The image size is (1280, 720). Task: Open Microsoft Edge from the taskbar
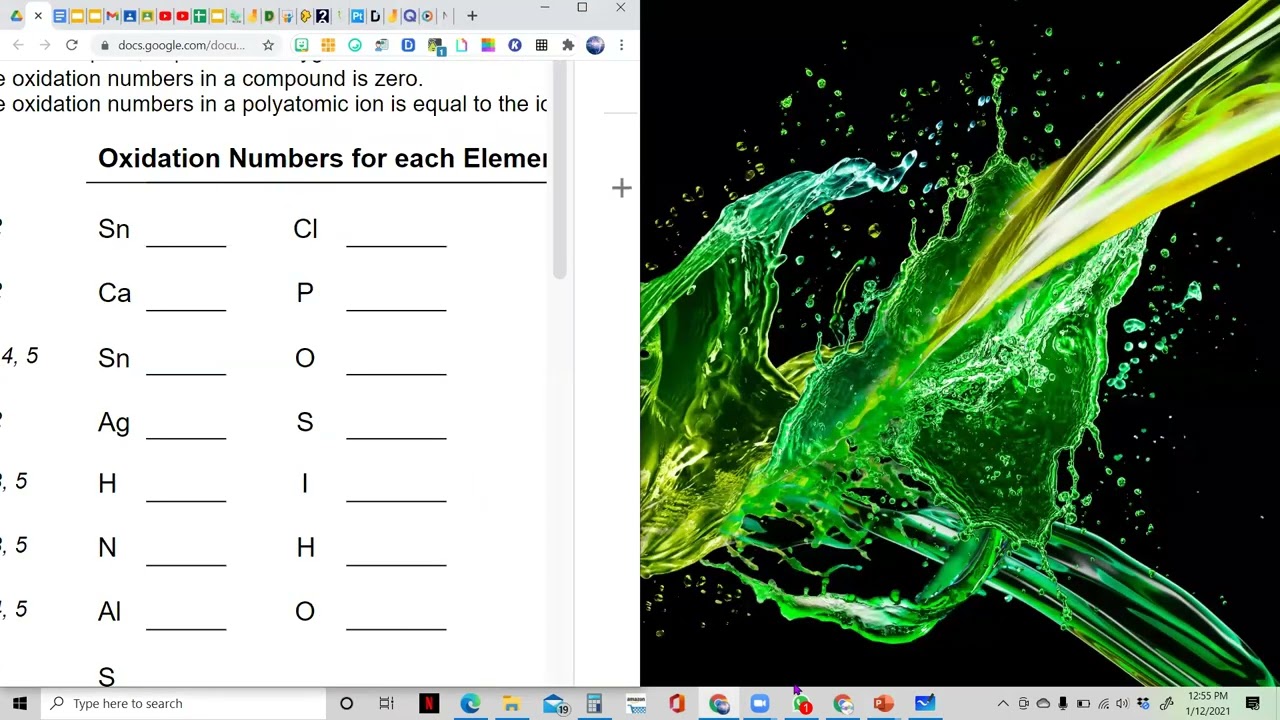pyautogui.click(x=470, y=703)
